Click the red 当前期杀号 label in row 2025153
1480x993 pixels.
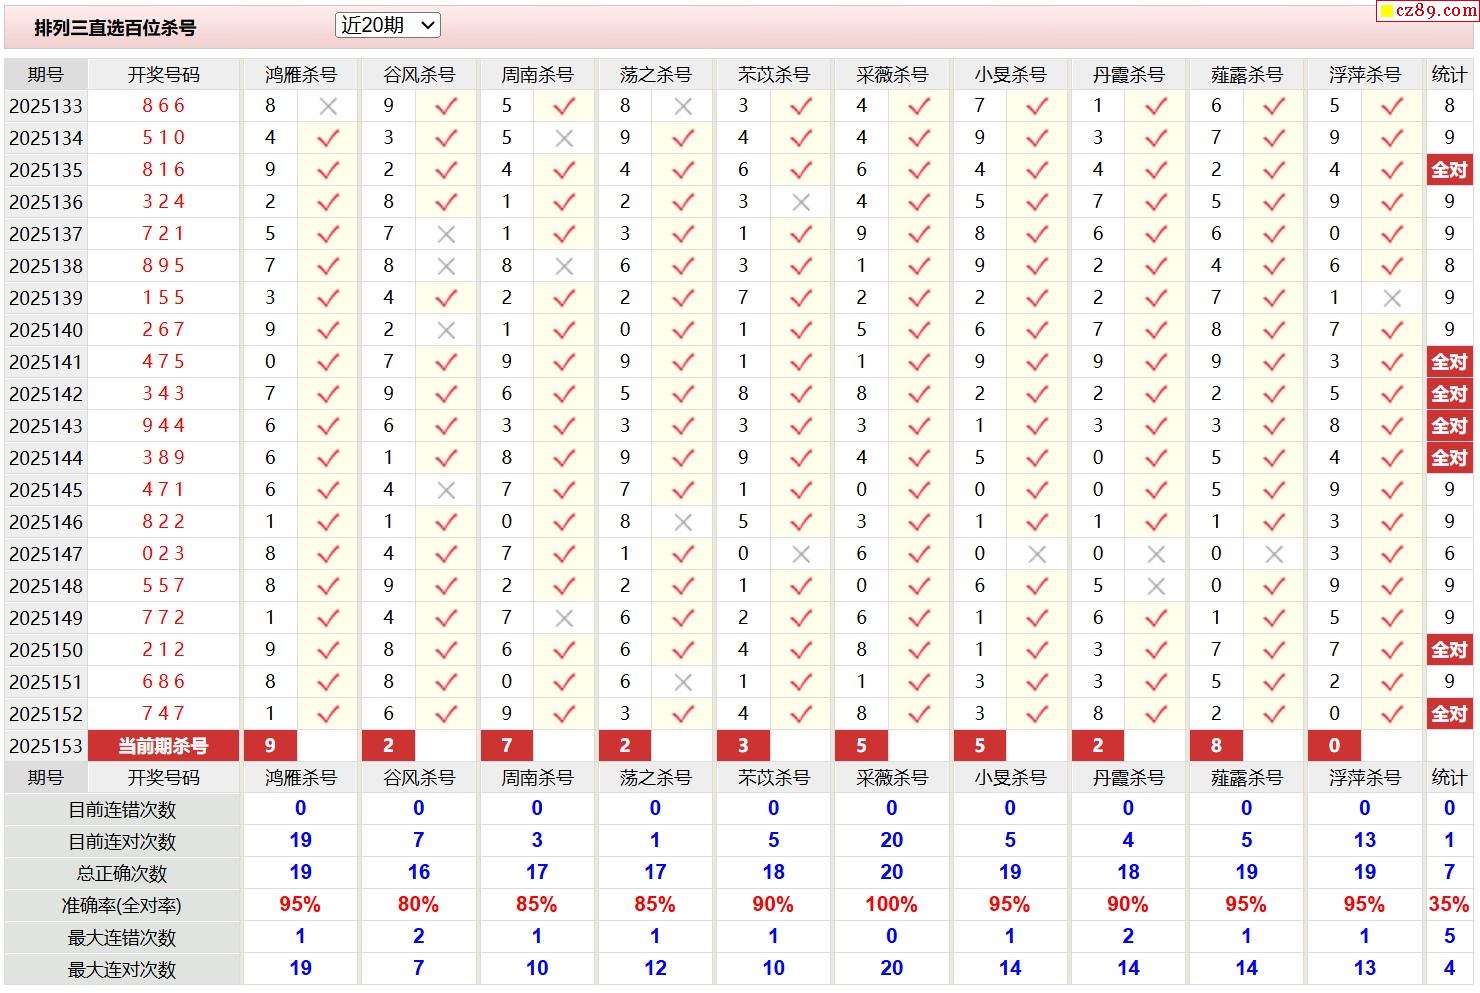[164, 746]
